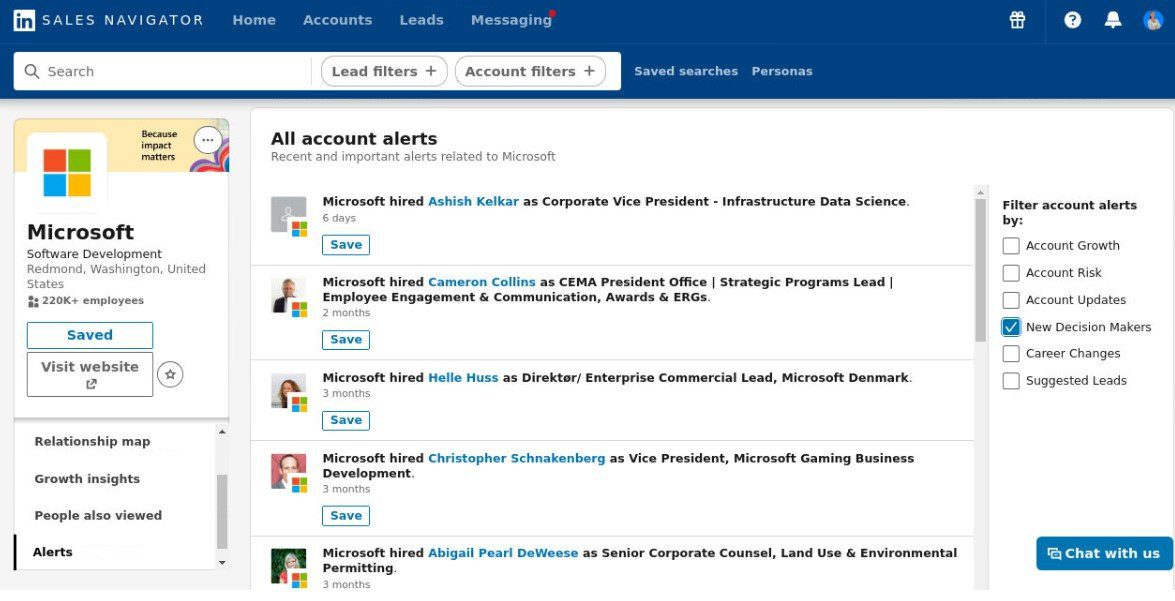Open Chat with us
This screenshot has width=1175, height=601.
pos(1105,554)
